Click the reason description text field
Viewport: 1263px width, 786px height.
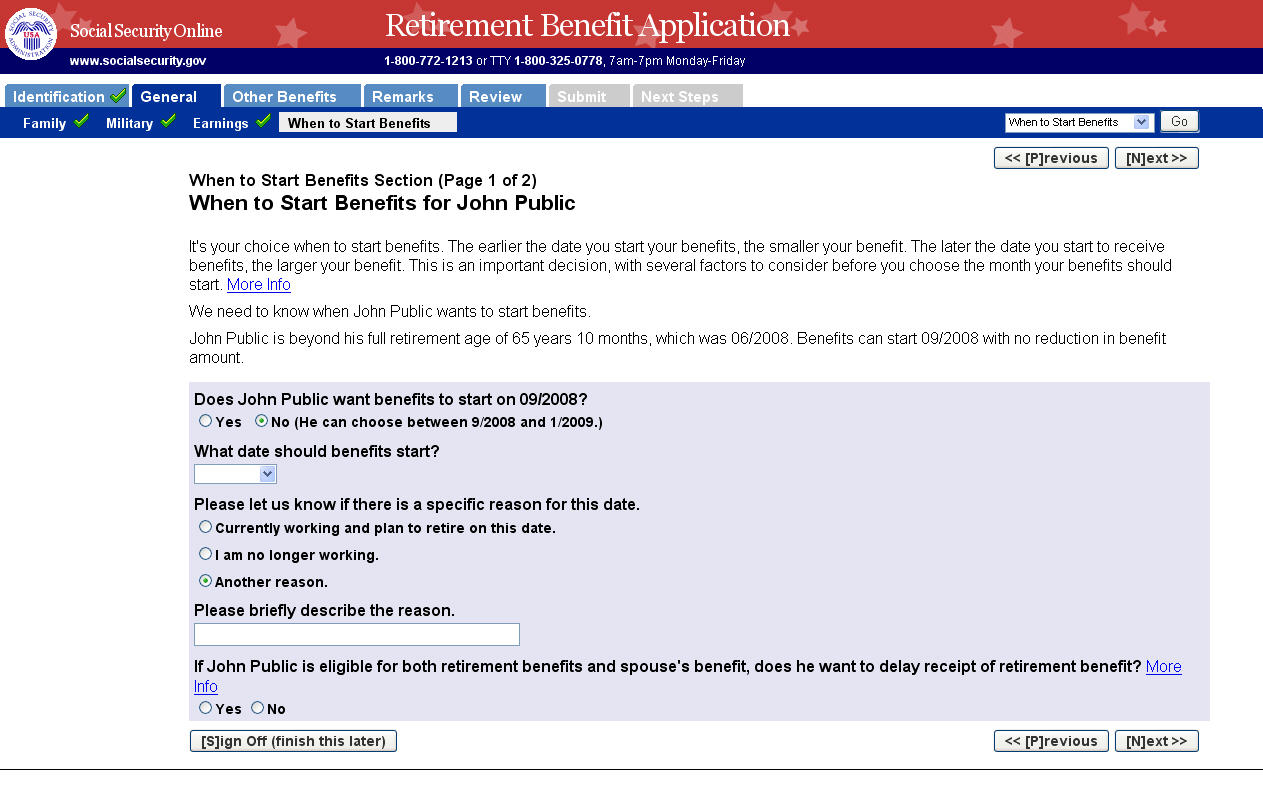point(357,634)
